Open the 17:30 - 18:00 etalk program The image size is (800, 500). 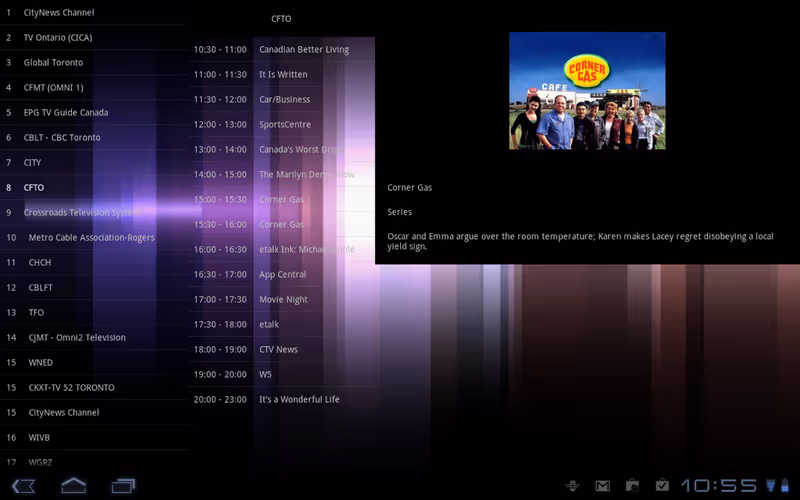(x=281, y=324)
